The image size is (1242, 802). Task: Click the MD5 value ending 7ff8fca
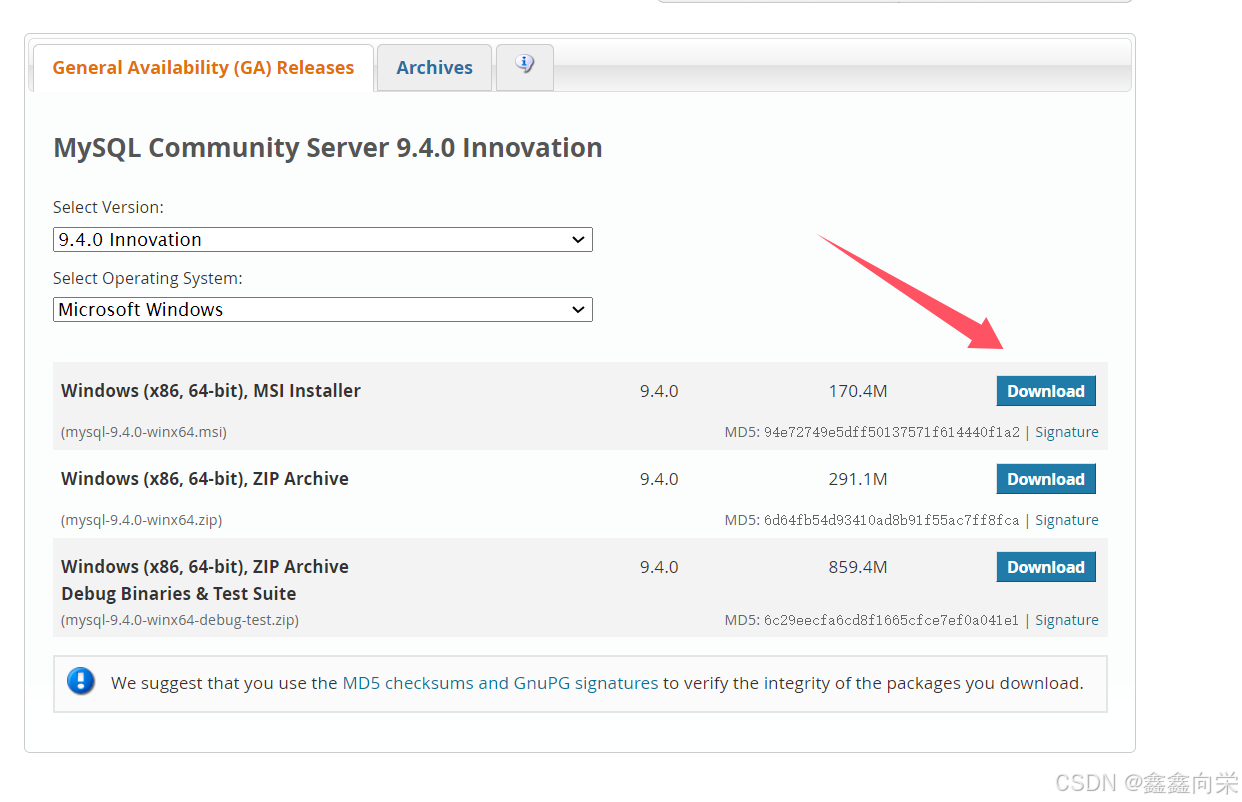click(x=892, y=521)
